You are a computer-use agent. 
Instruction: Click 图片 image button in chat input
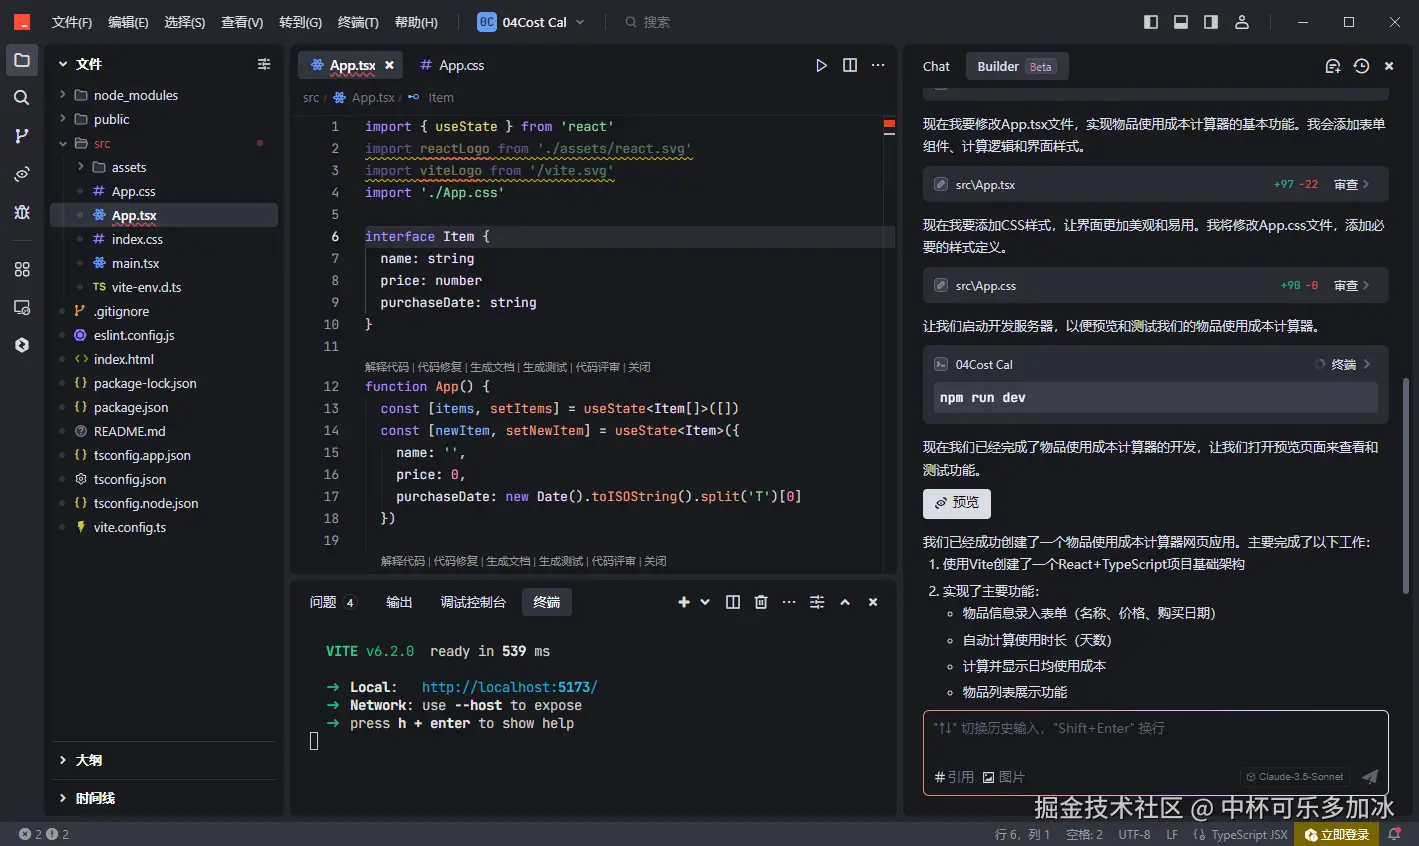coord(1003,777)
